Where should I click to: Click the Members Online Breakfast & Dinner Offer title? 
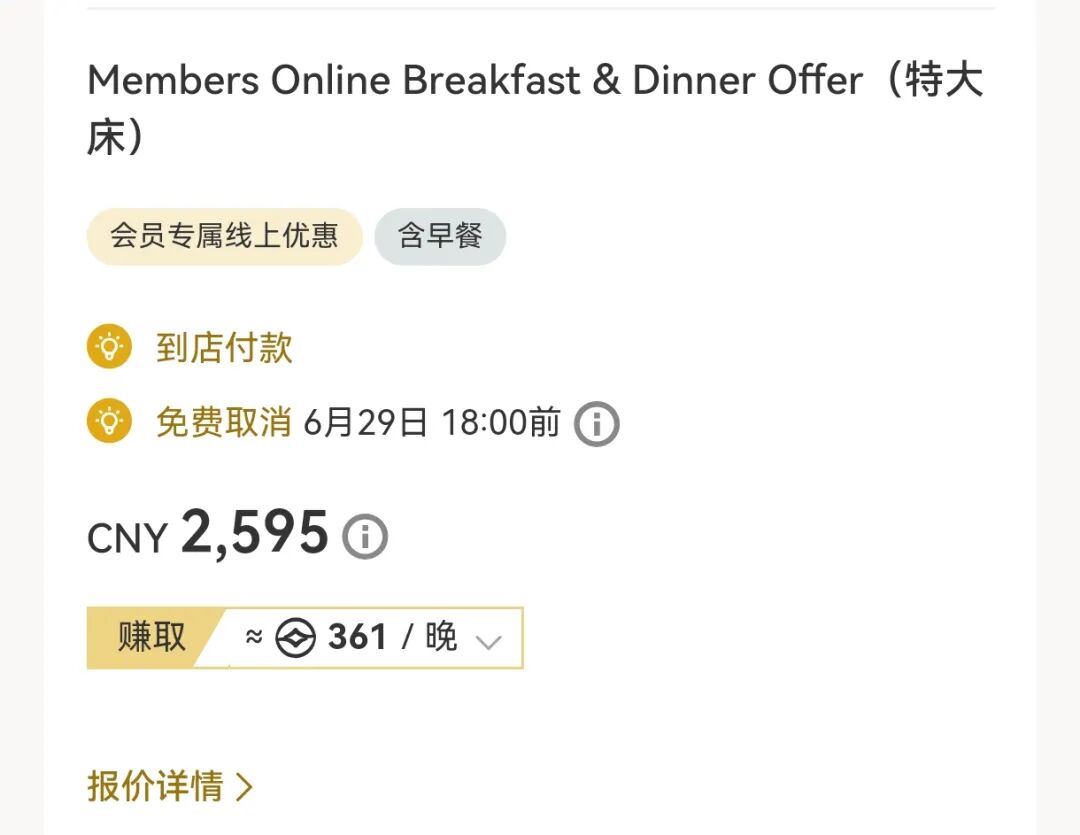click(475, 82)
